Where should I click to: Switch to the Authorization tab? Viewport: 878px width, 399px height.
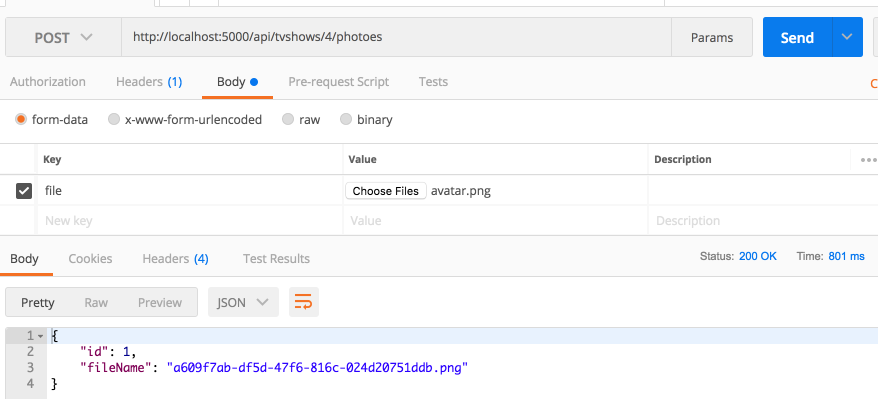[48, 82]
